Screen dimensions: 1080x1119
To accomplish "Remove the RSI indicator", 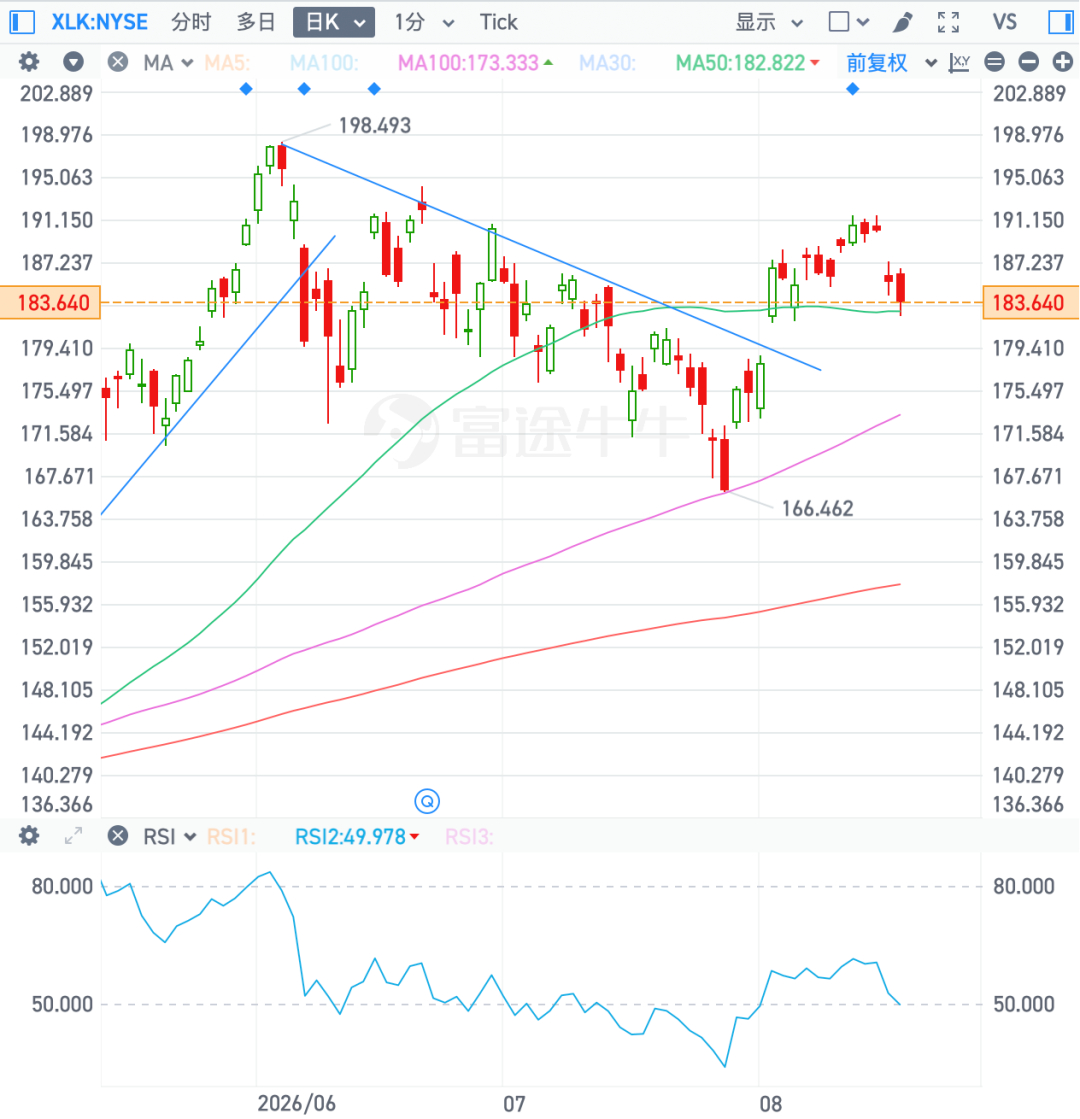I will pos(118,836).
